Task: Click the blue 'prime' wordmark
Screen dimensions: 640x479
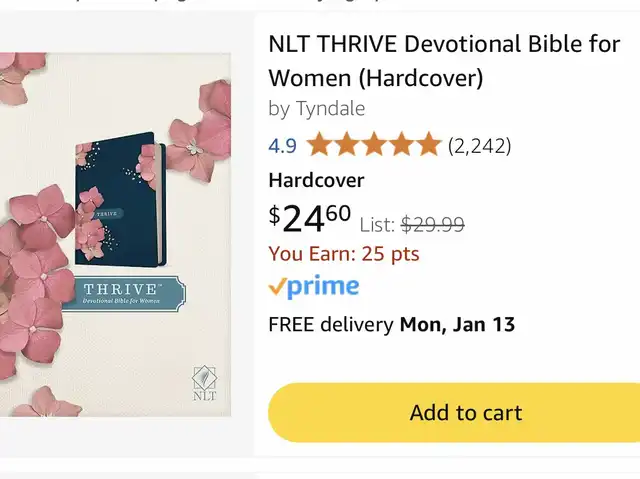Action: (x=323, y=287)
